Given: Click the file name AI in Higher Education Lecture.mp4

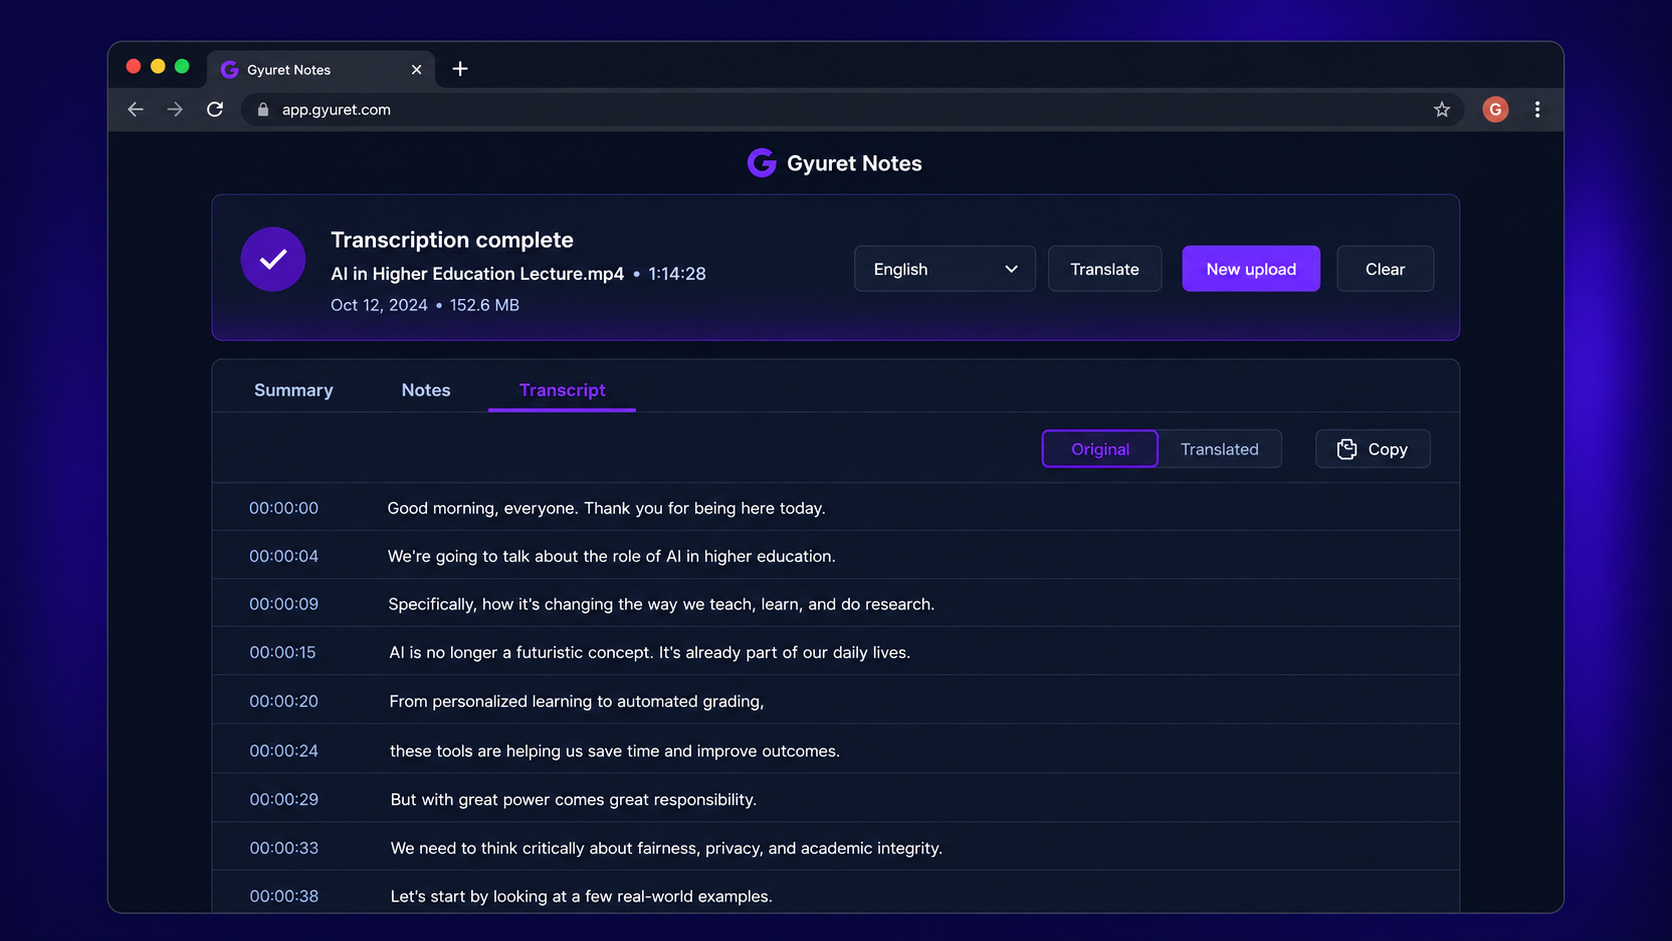Looking at the screenshot, I should [477, 274].
